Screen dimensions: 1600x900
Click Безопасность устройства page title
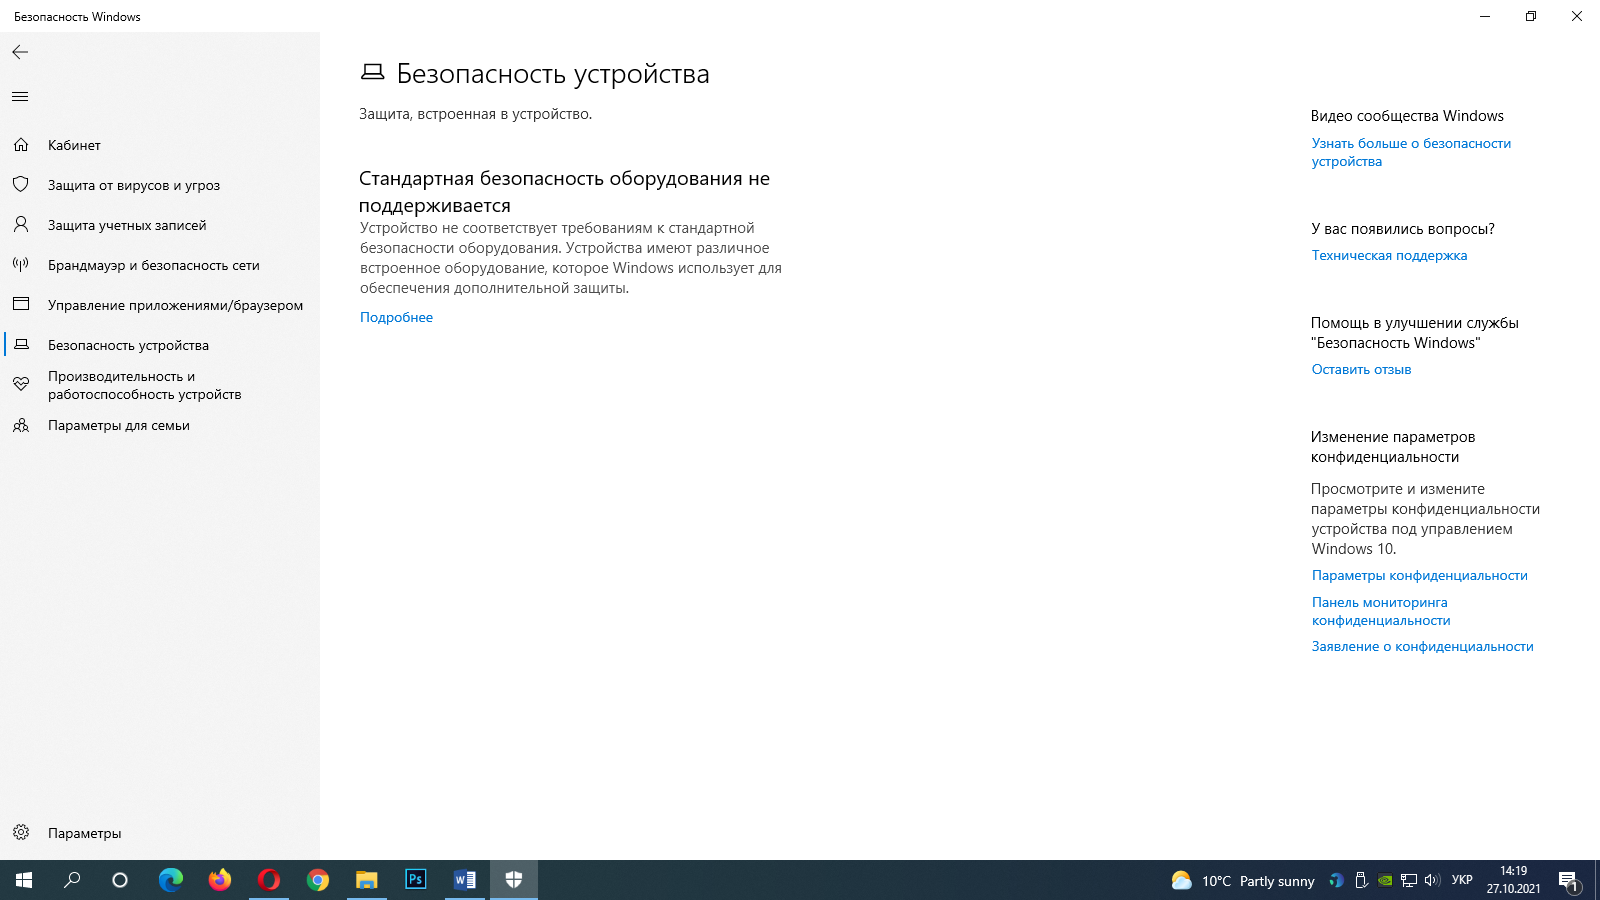click(553, 74)
